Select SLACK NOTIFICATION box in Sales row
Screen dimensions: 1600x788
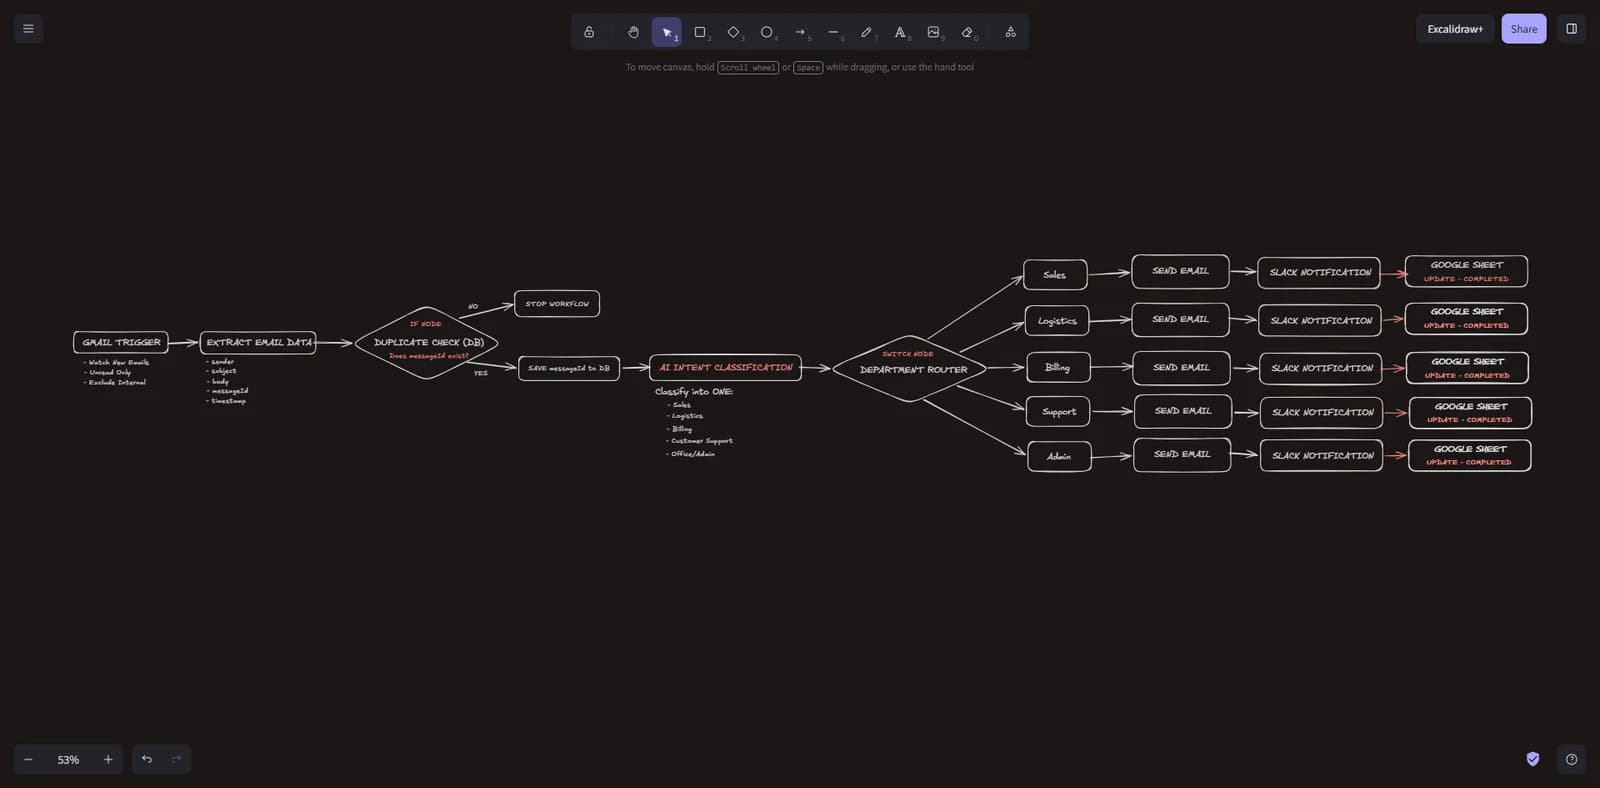(1319, 272)
